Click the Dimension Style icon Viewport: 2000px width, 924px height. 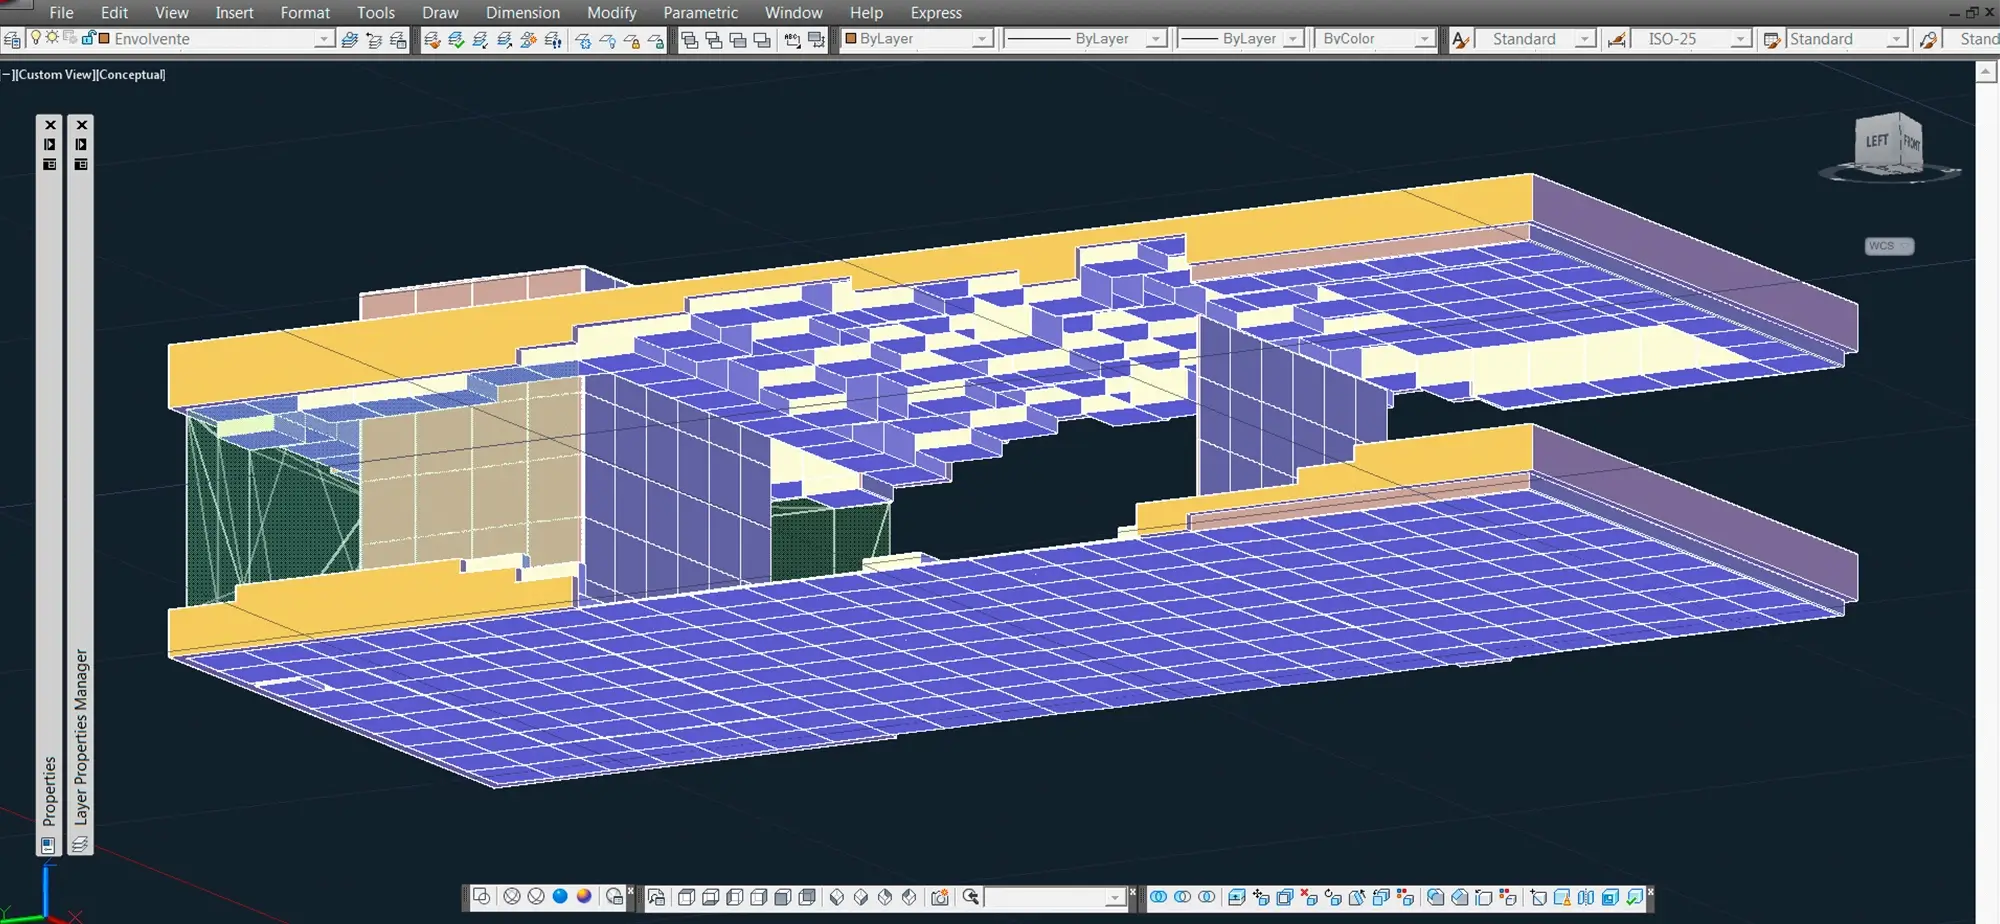tap(1616, 39)
